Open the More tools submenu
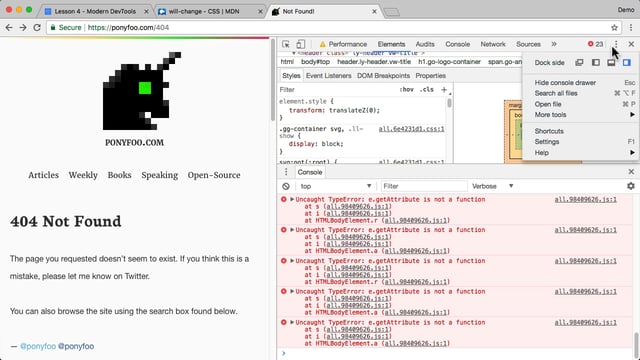The image size is (640, 360). tap(581, 115)
